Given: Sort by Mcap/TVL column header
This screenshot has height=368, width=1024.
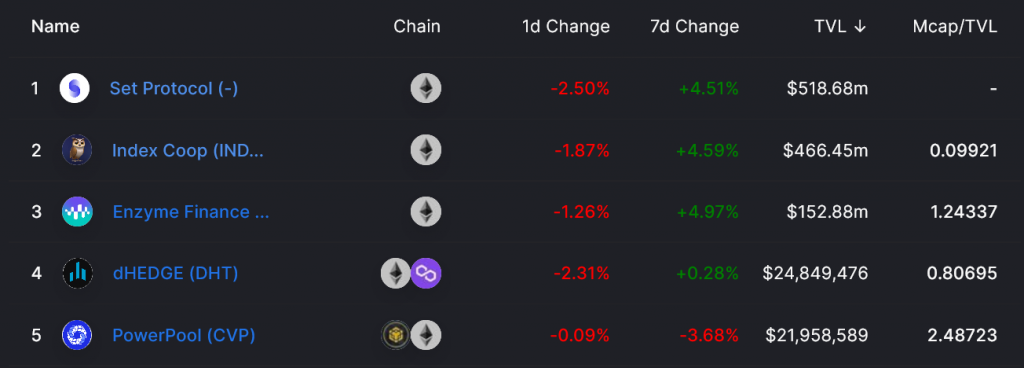Looking at the screenshot, I should pyautogui.click(x=955, y=27).
